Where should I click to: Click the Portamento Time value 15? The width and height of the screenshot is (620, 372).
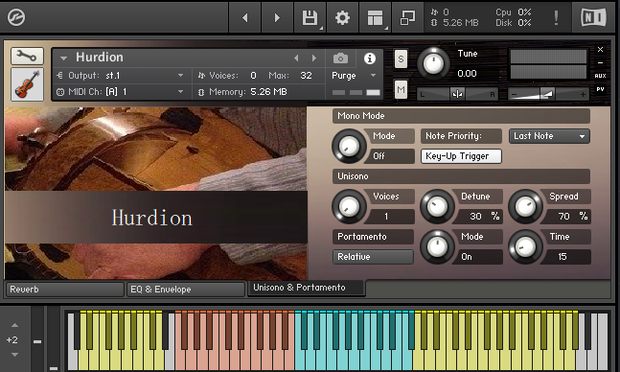coord(562,257)
